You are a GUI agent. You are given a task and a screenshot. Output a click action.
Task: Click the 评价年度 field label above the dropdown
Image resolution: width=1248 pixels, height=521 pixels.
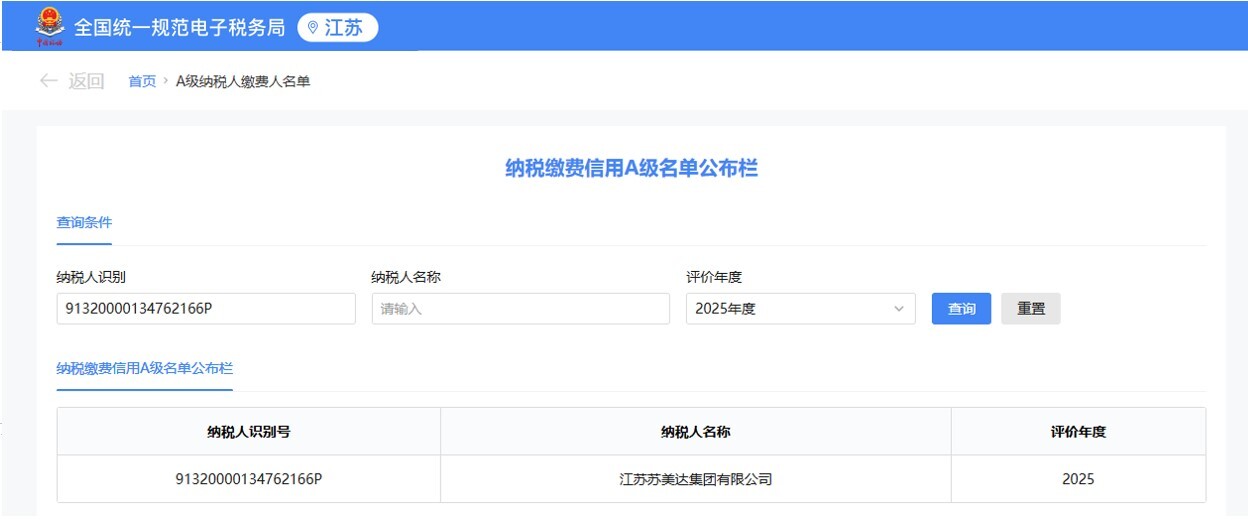[714, 277]
